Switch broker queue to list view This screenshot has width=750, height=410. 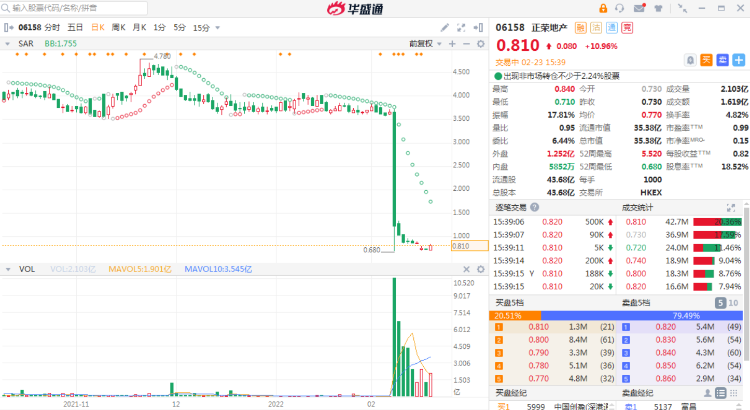tap(720, 393)
